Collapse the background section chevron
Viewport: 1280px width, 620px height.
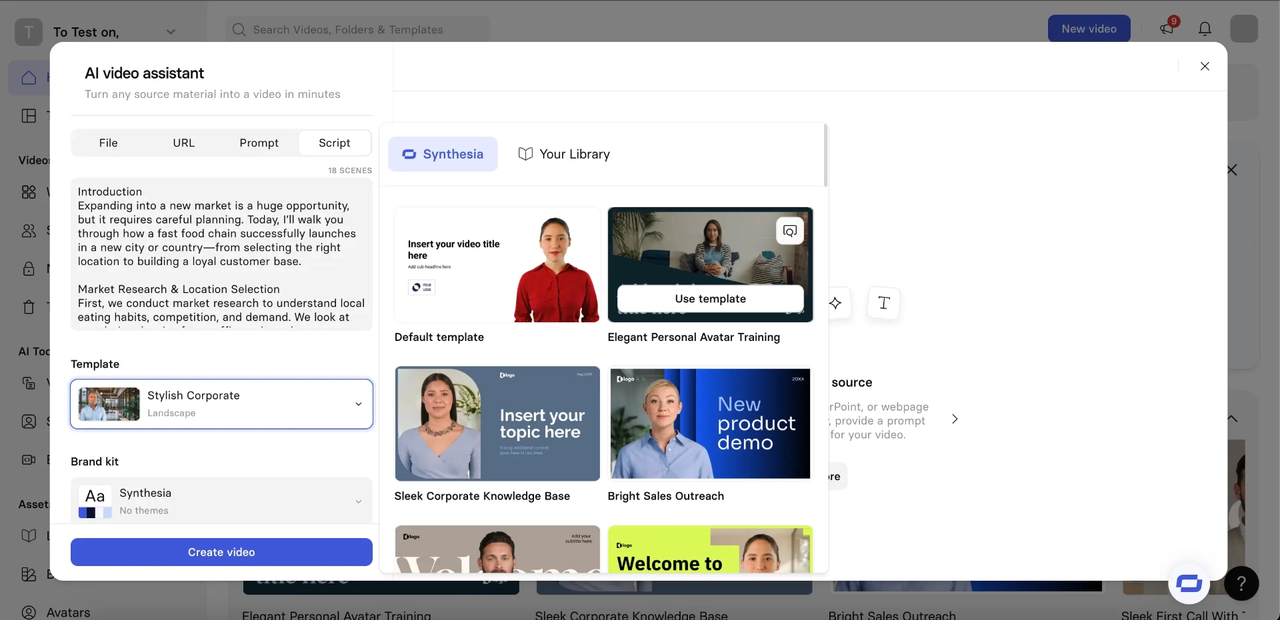tap(1232, 418)
